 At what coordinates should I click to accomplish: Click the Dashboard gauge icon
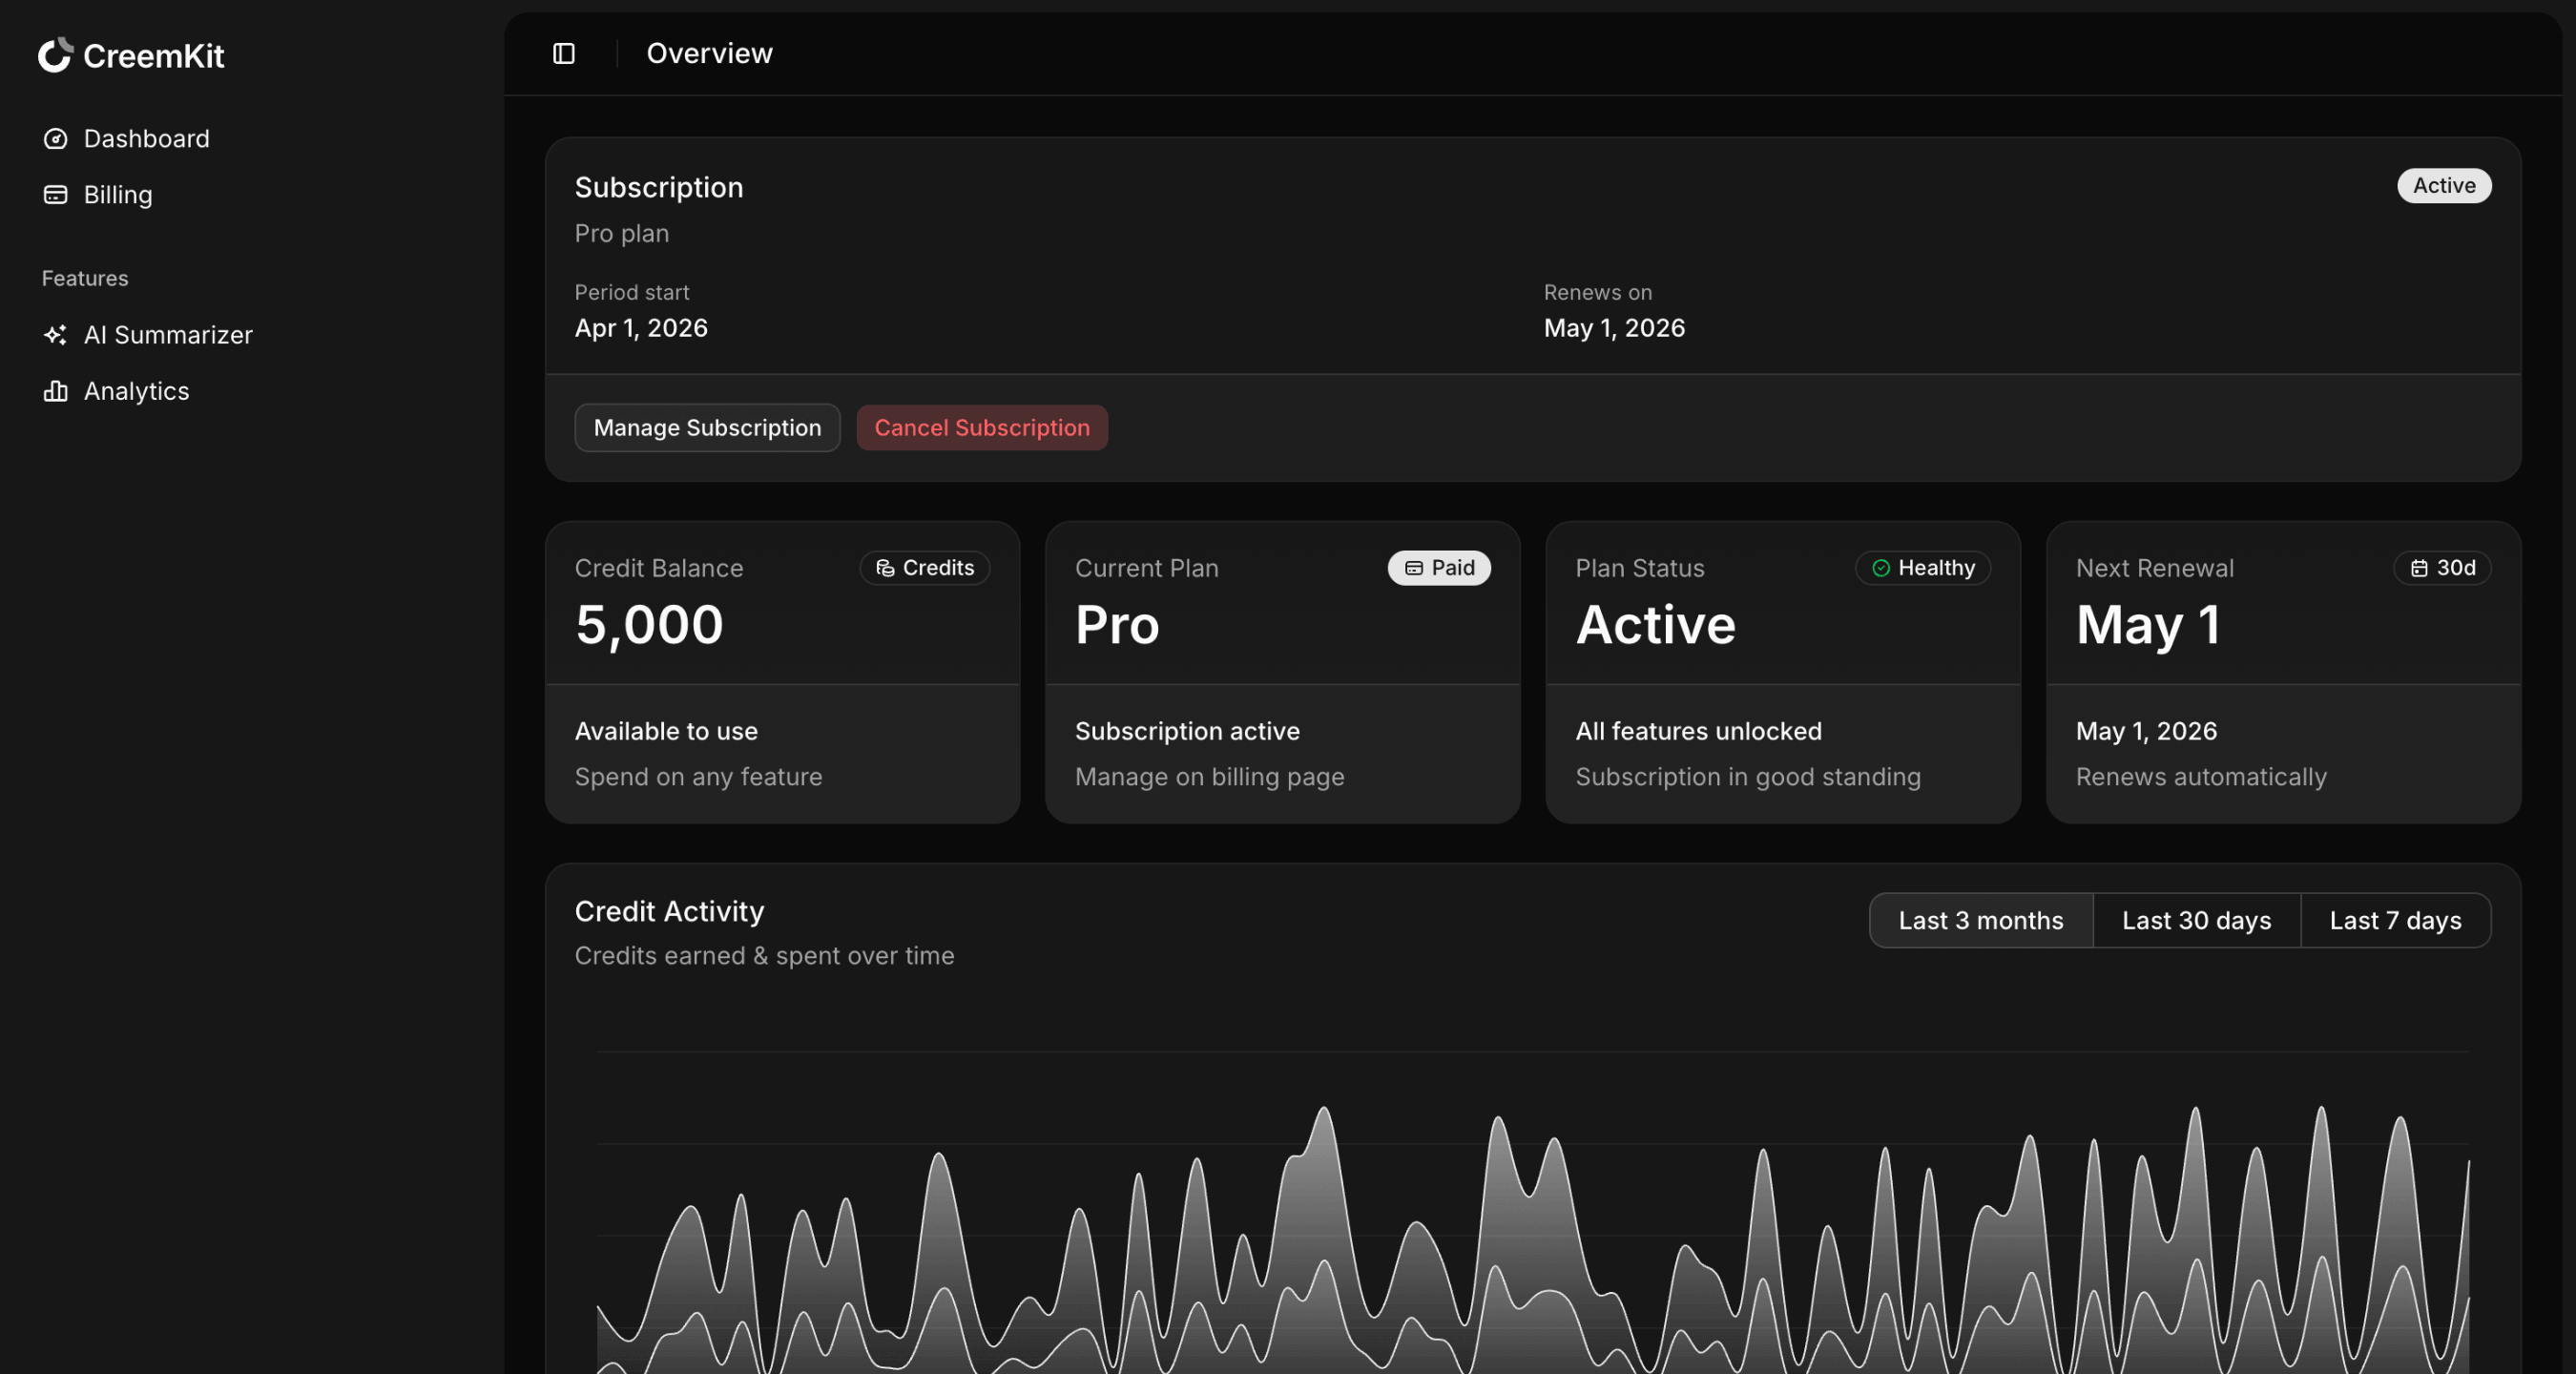tap(56, 139)
